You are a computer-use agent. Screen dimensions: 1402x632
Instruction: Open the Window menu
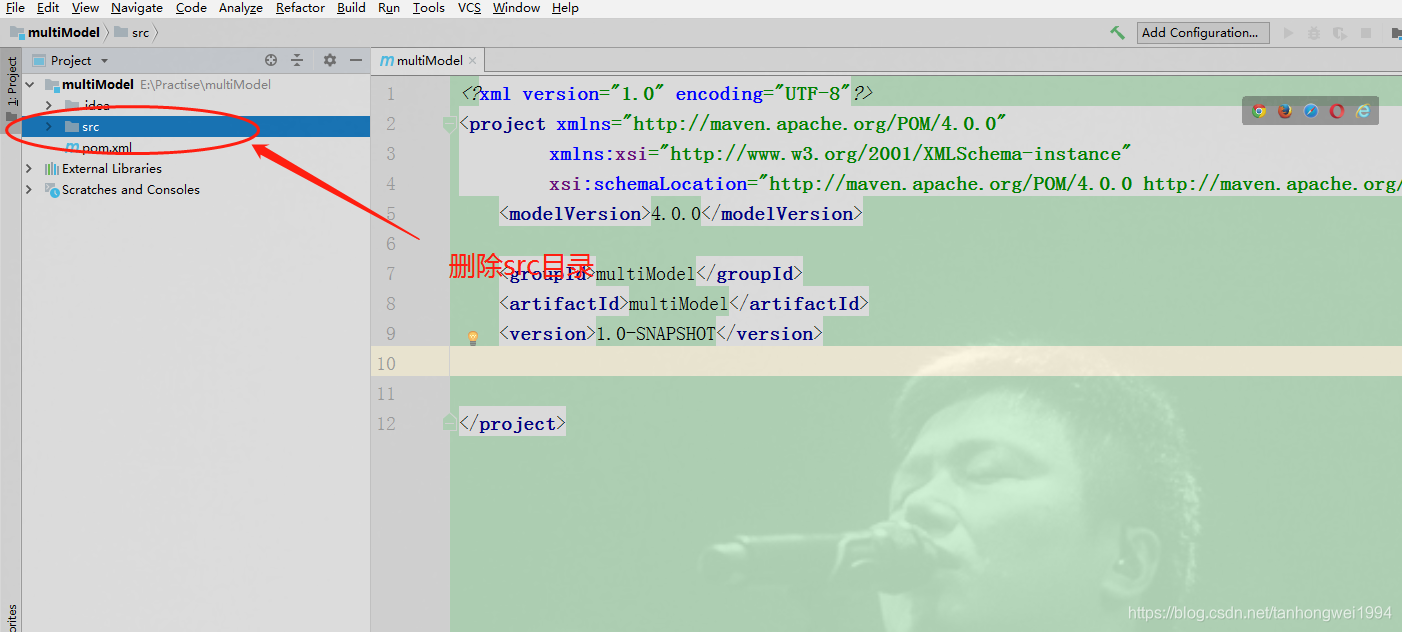[517, 8]
